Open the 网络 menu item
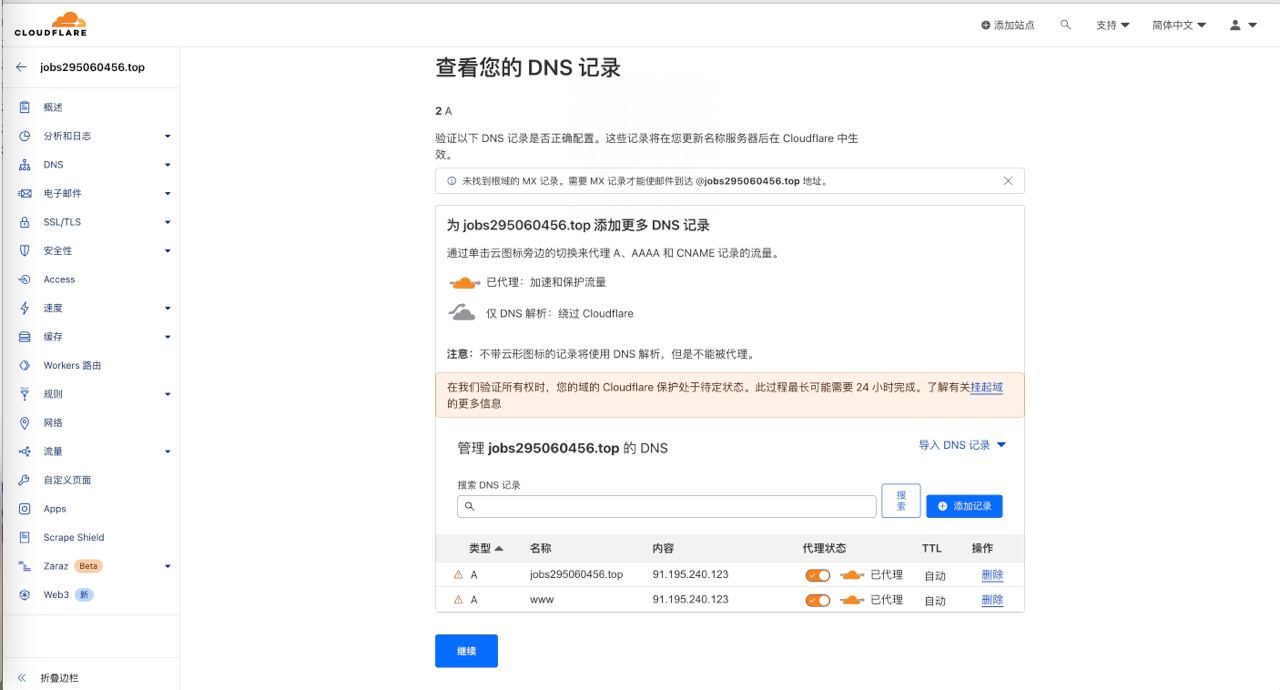 [53, 423]
